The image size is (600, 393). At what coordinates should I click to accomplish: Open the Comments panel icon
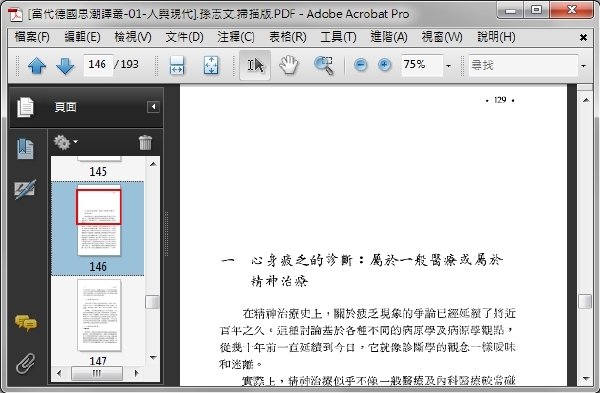[x=26, y=323]
